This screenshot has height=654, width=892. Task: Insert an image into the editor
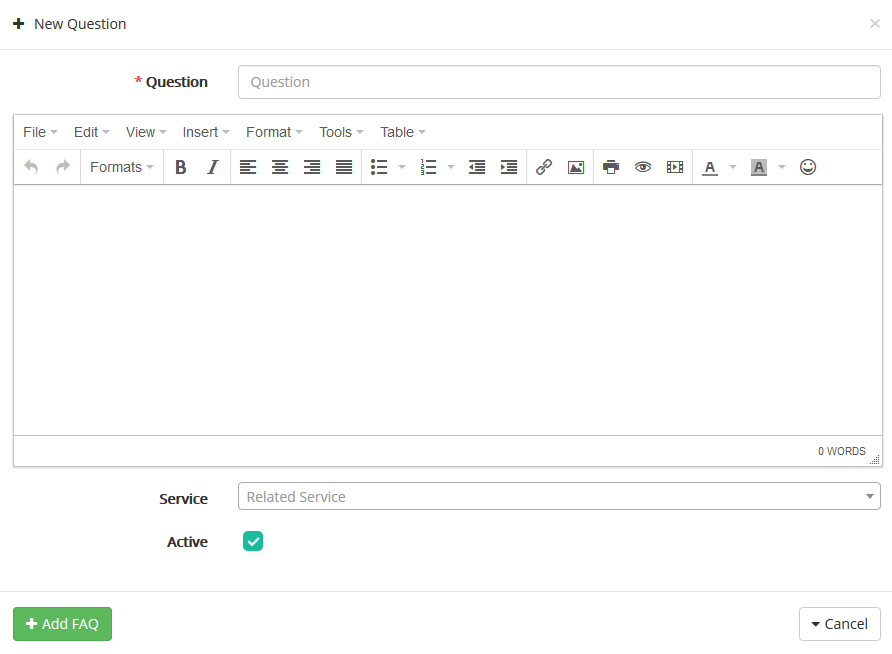(x=576, y=167)
